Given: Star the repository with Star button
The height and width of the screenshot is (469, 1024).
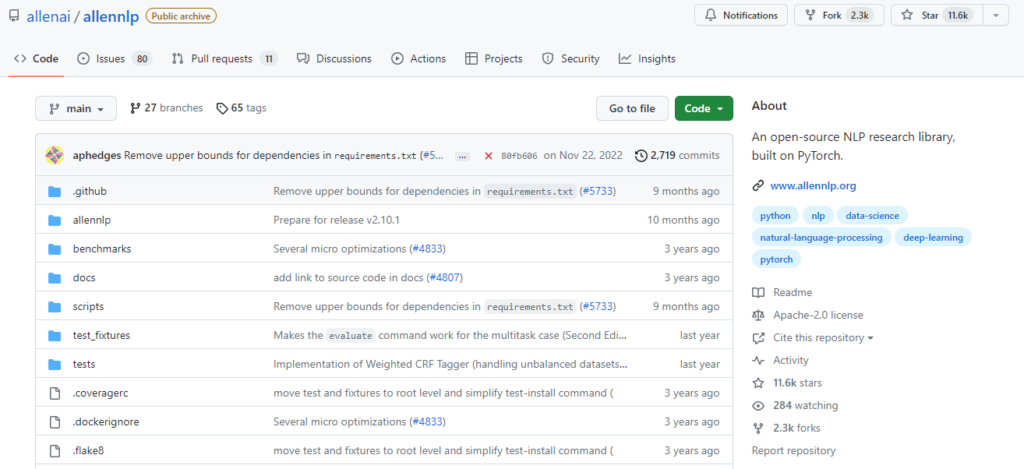Looking at the screenshot, I should coord(936,15).
